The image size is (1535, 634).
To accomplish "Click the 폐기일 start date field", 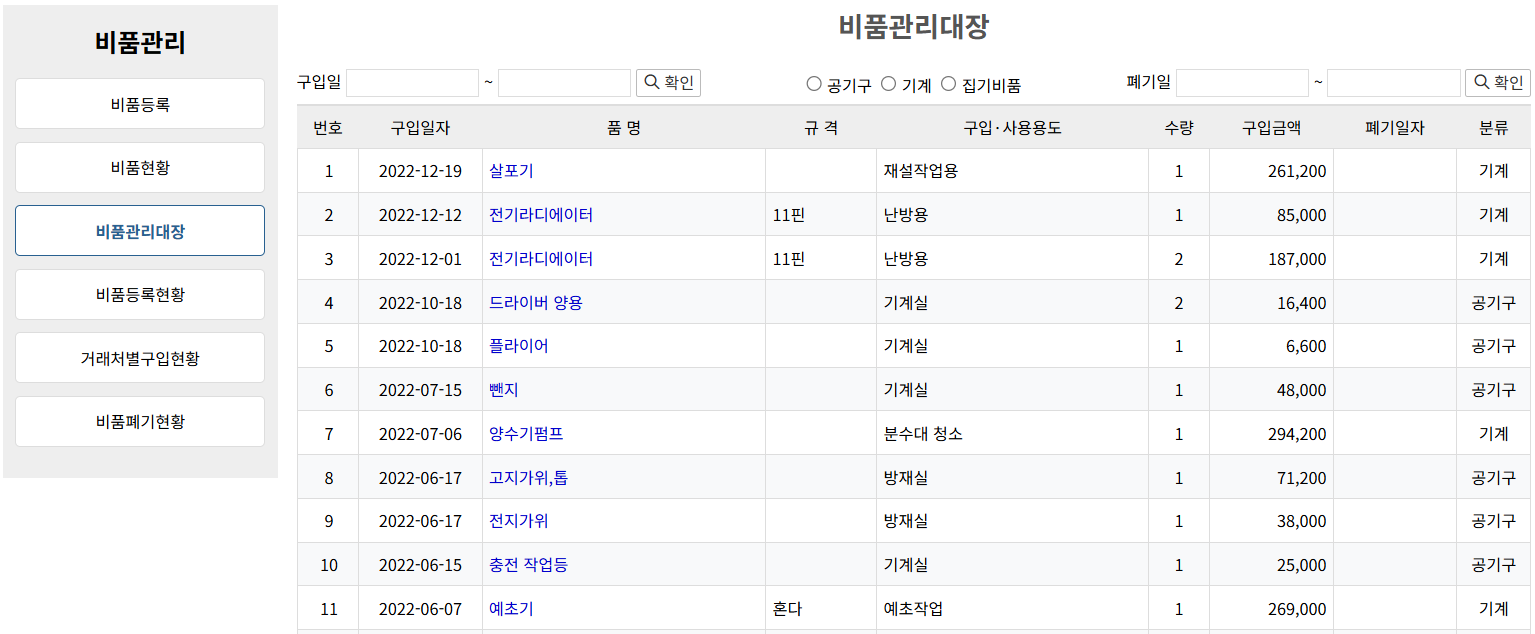I will coord(1242,83).
